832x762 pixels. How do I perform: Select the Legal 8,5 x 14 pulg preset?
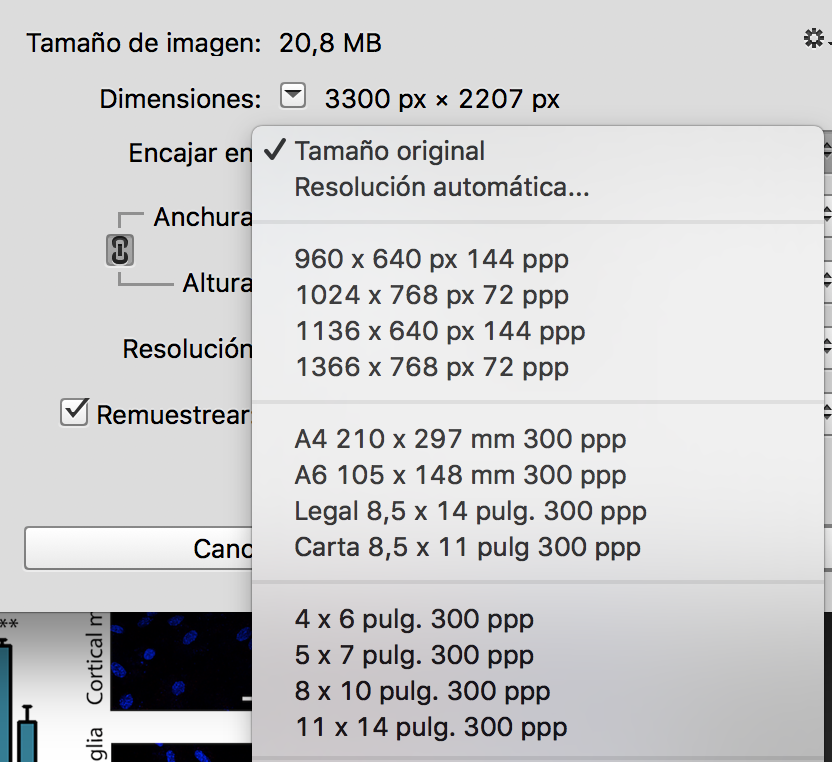[x=470, y=511]
